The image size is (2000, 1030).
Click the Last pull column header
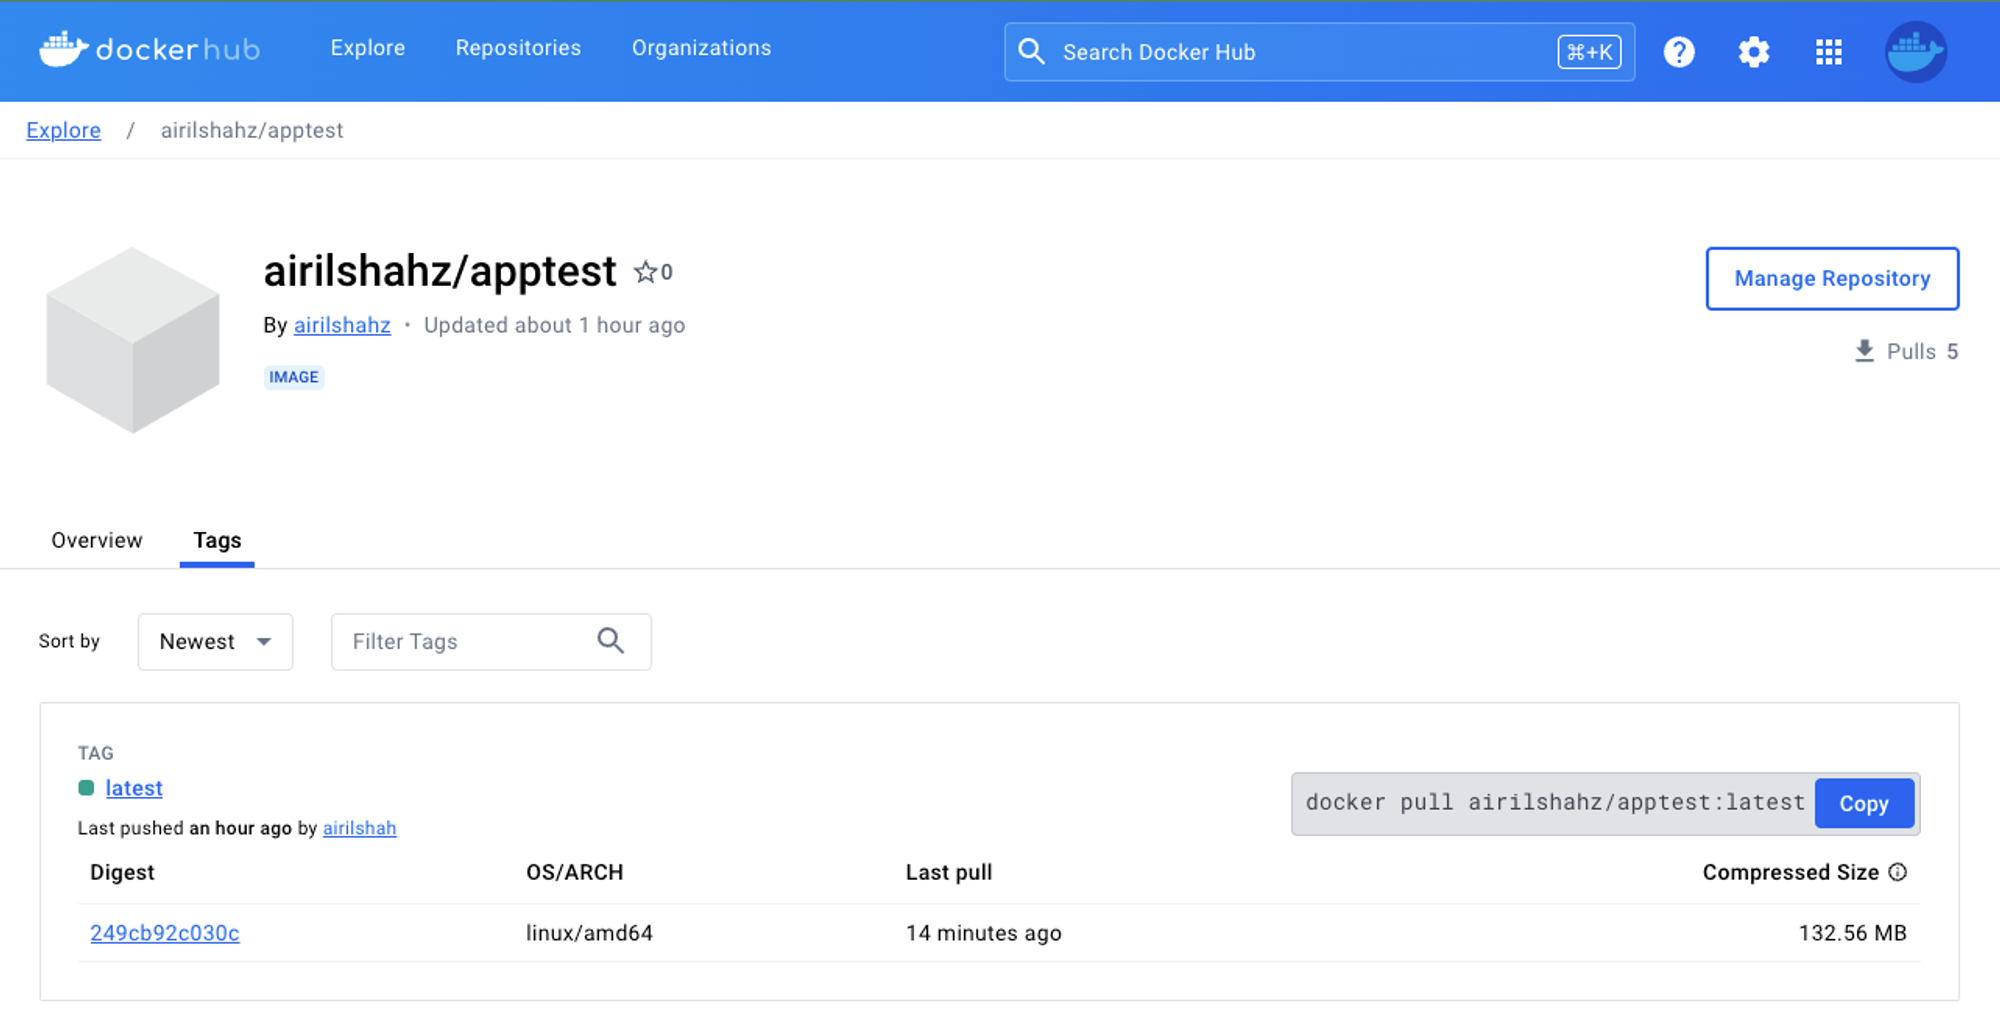coord(949,872)
